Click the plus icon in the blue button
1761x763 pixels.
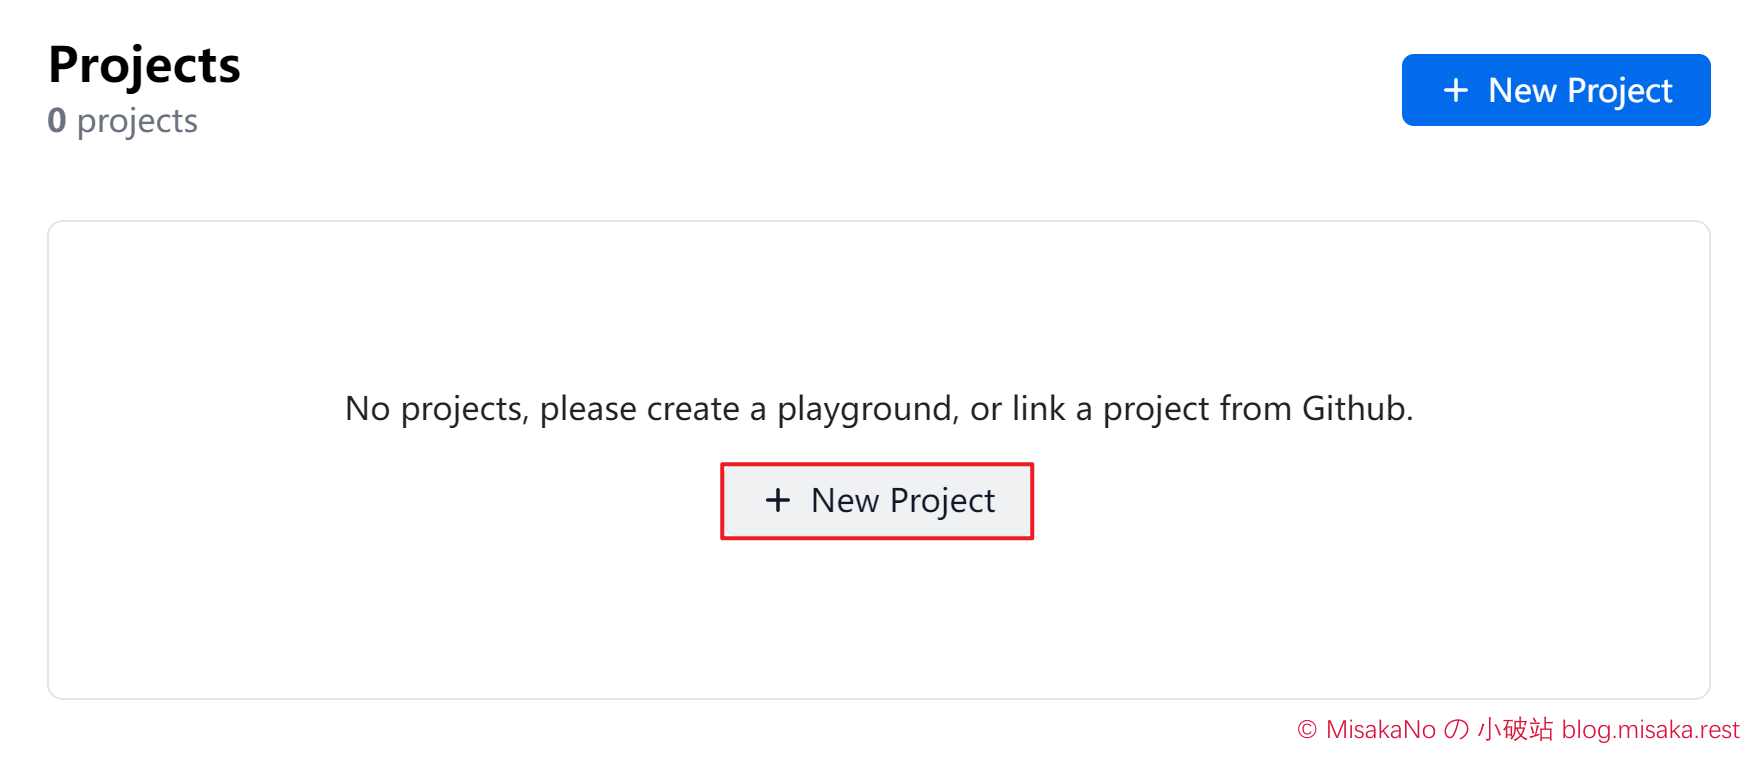tap(1456, 91)
